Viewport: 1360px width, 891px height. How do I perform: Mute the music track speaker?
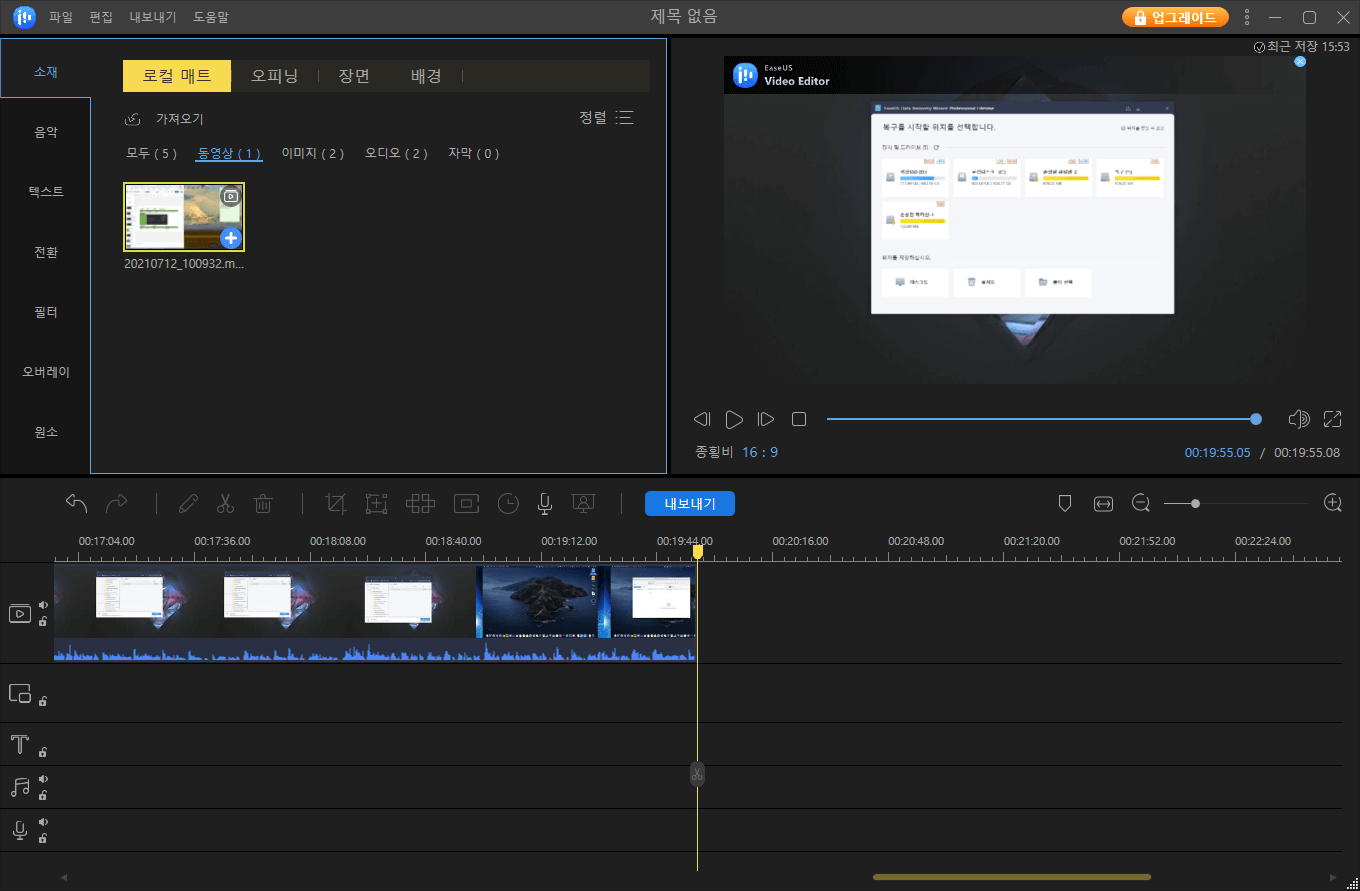(43, 779)
